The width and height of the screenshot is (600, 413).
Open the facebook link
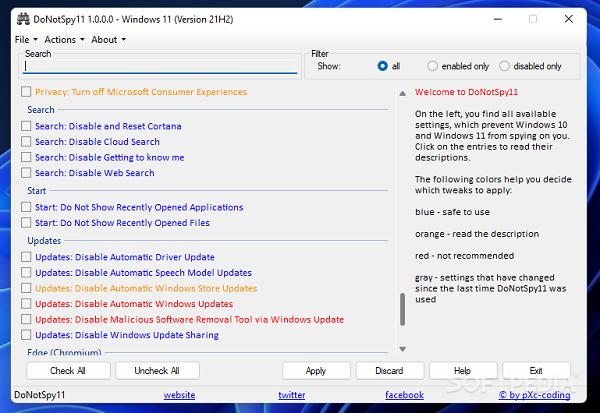tap(404, 395)
